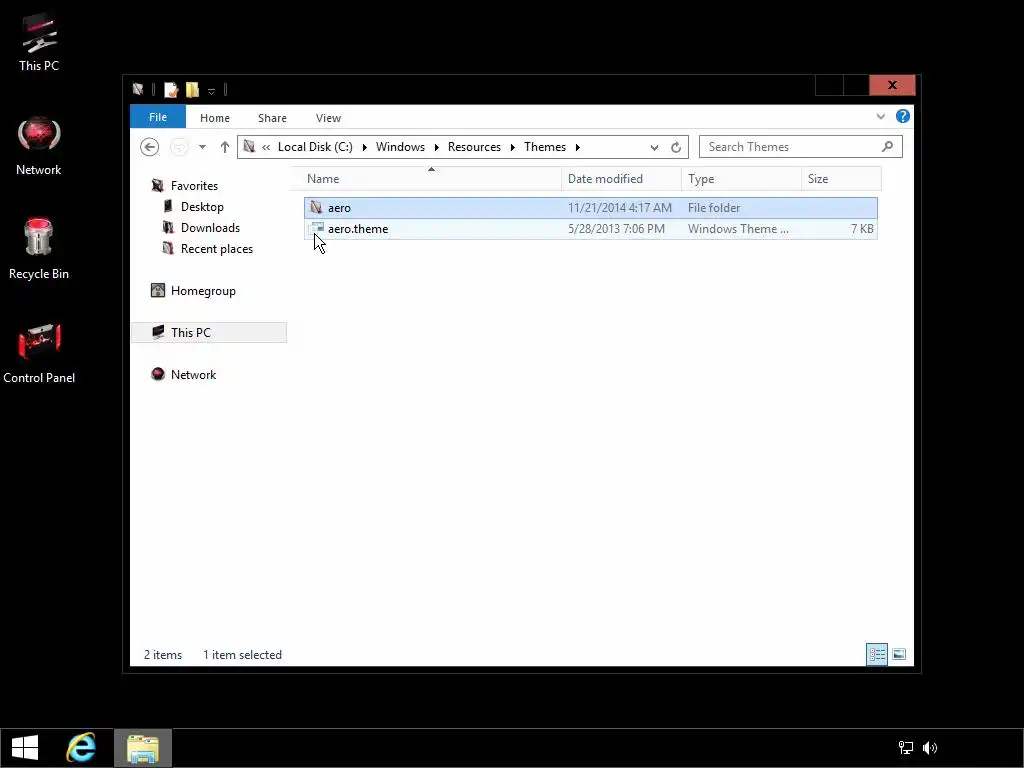Open window system menu icon in title bar
Screen dimensions: 1024x768
click(x=138, y=89)
